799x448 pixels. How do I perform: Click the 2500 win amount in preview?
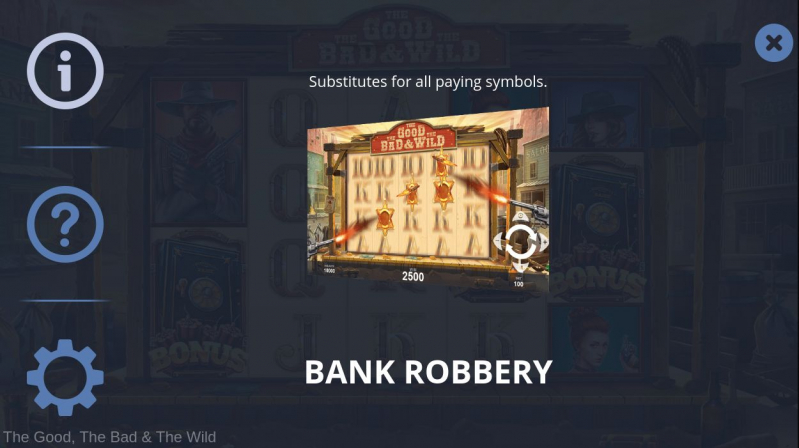click(413, 276)
